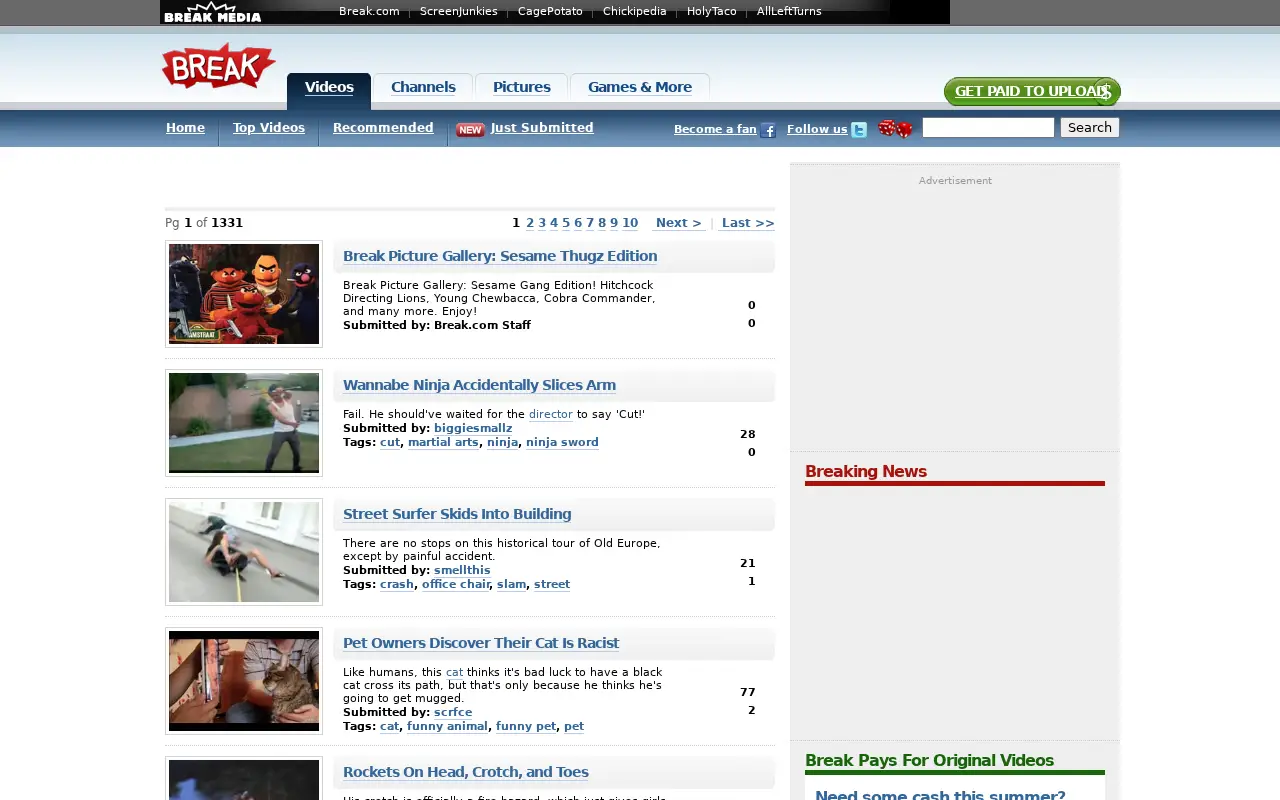Screen dimensions: 1280x800
Task: Focus the search text field
Action: point(988,127)
